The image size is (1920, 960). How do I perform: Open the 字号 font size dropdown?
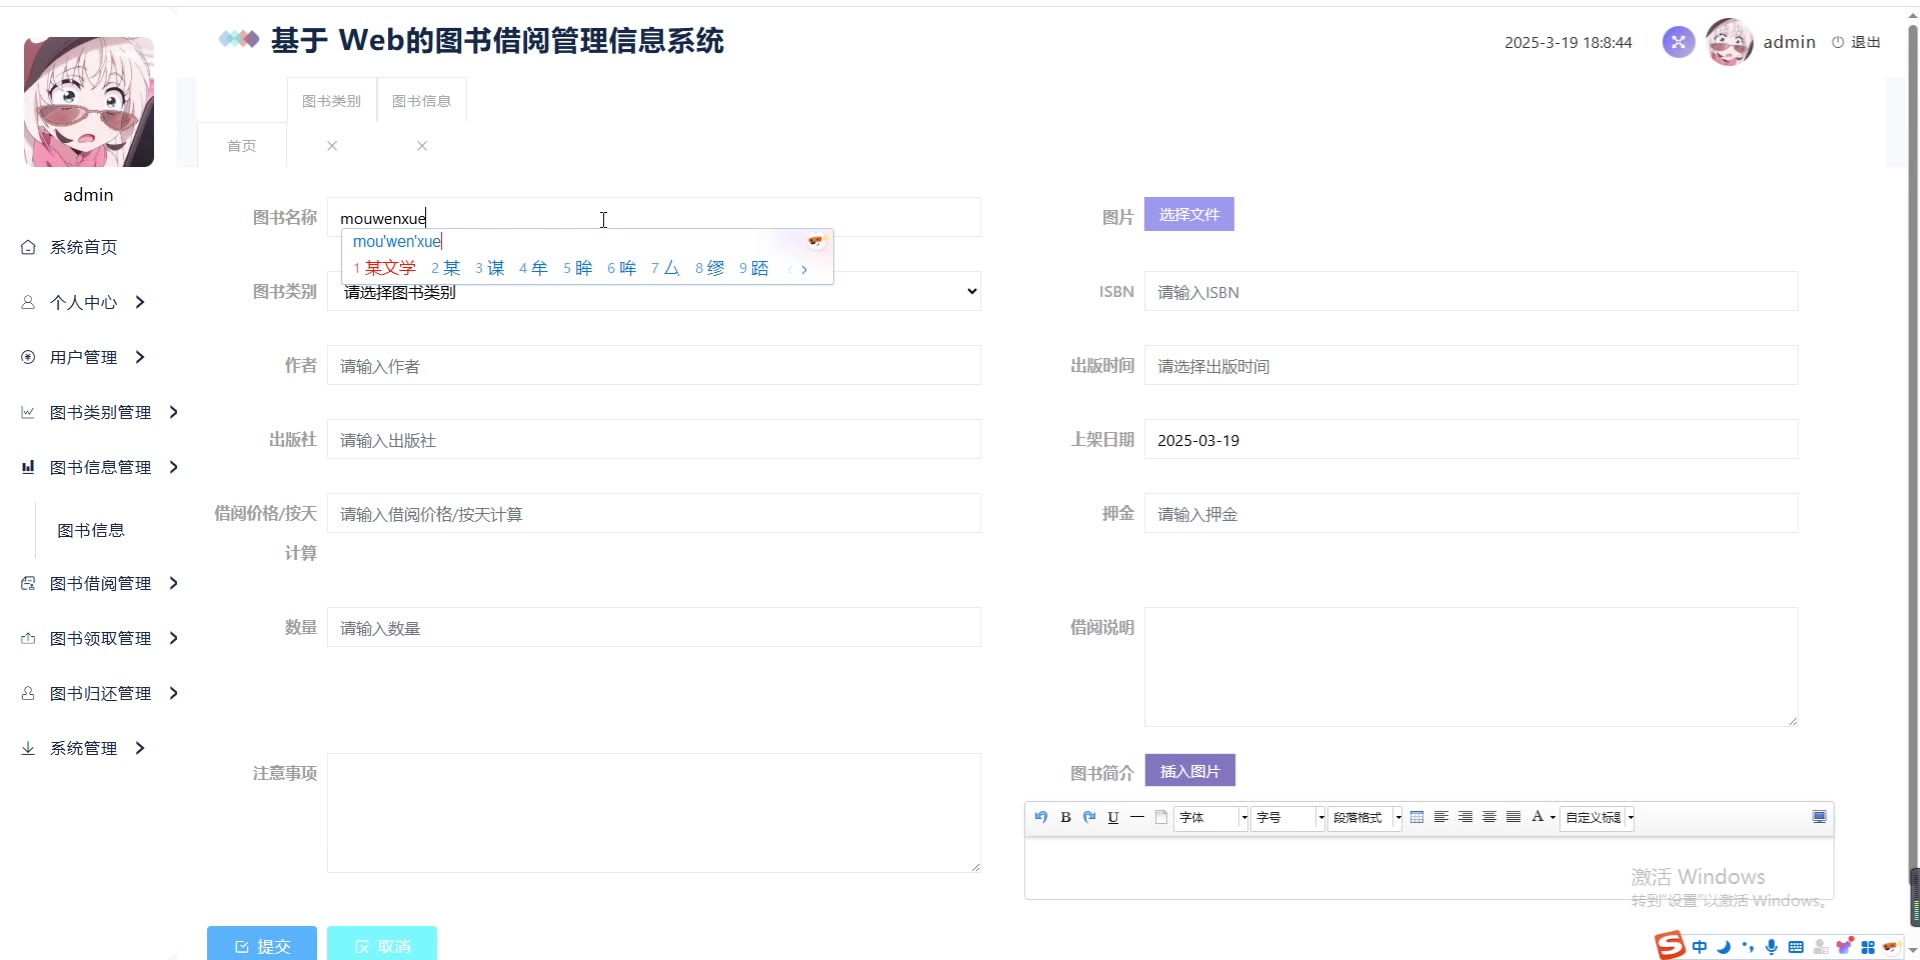coord(1288,818)
